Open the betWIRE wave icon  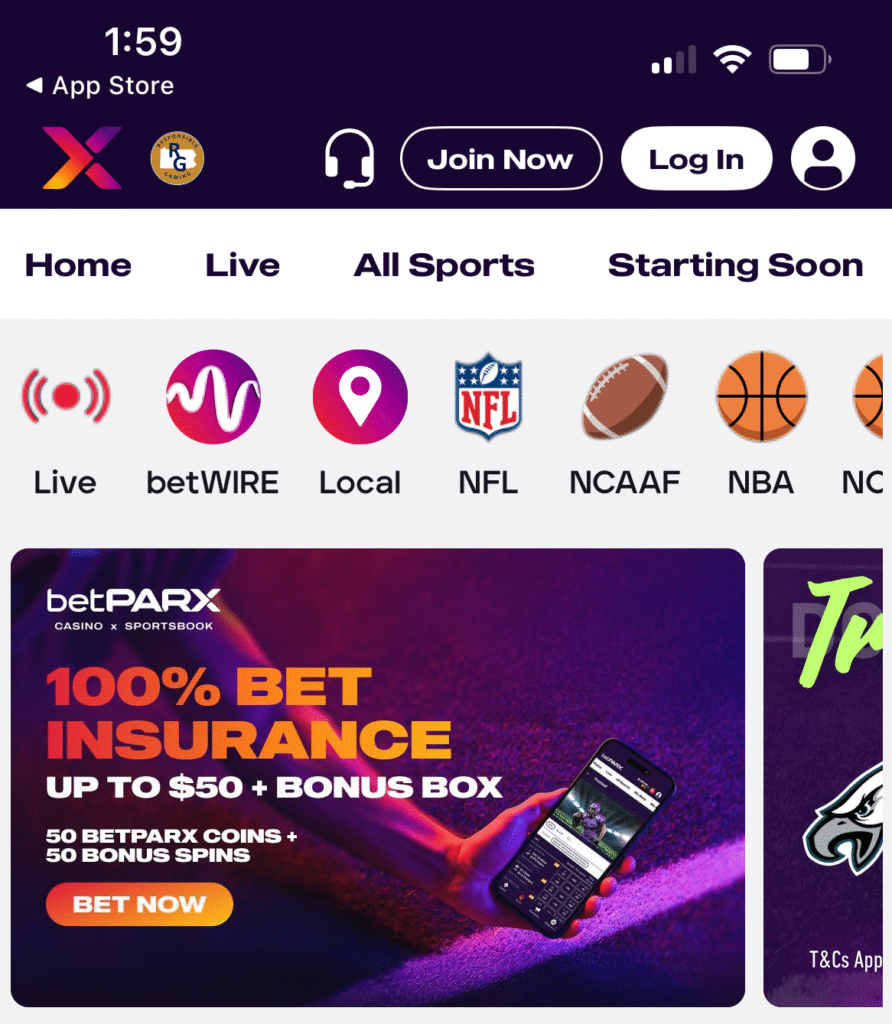pyautogui.click(x=214, y=396)
